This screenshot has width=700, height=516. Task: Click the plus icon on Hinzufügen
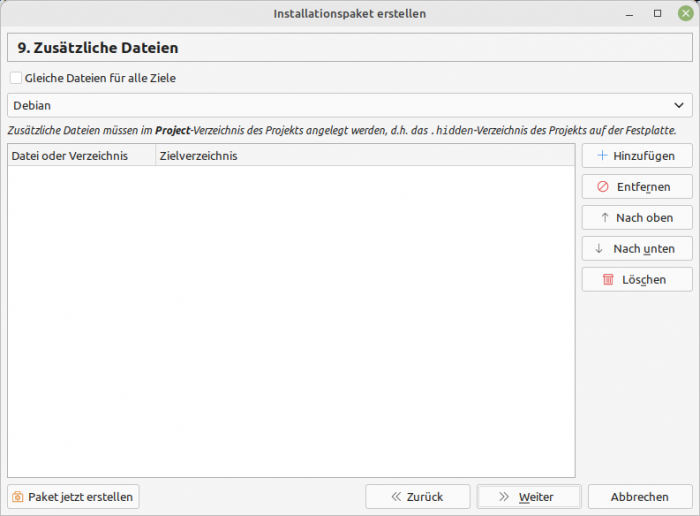point(602,156)
